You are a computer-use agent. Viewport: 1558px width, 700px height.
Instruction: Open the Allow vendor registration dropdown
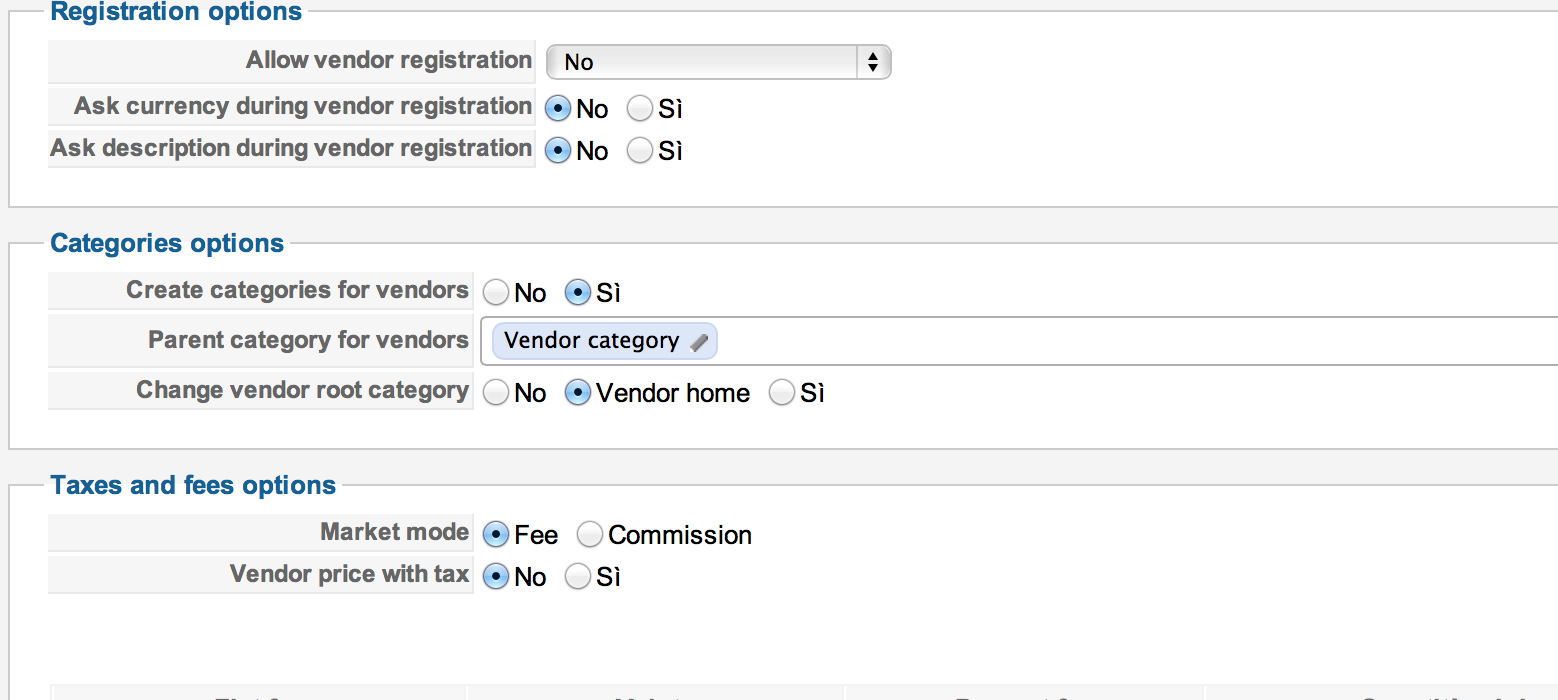tap(718, 62)
